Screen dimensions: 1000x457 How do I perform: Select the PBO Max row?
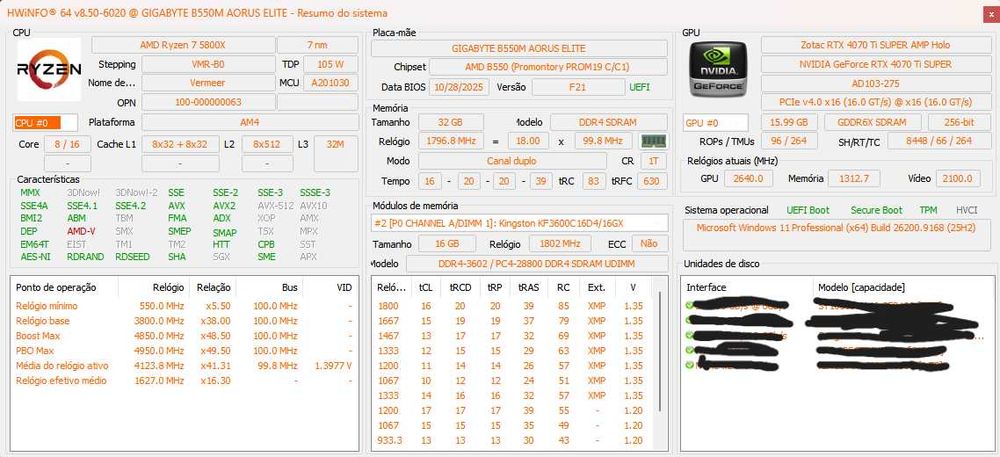[184, 351]
